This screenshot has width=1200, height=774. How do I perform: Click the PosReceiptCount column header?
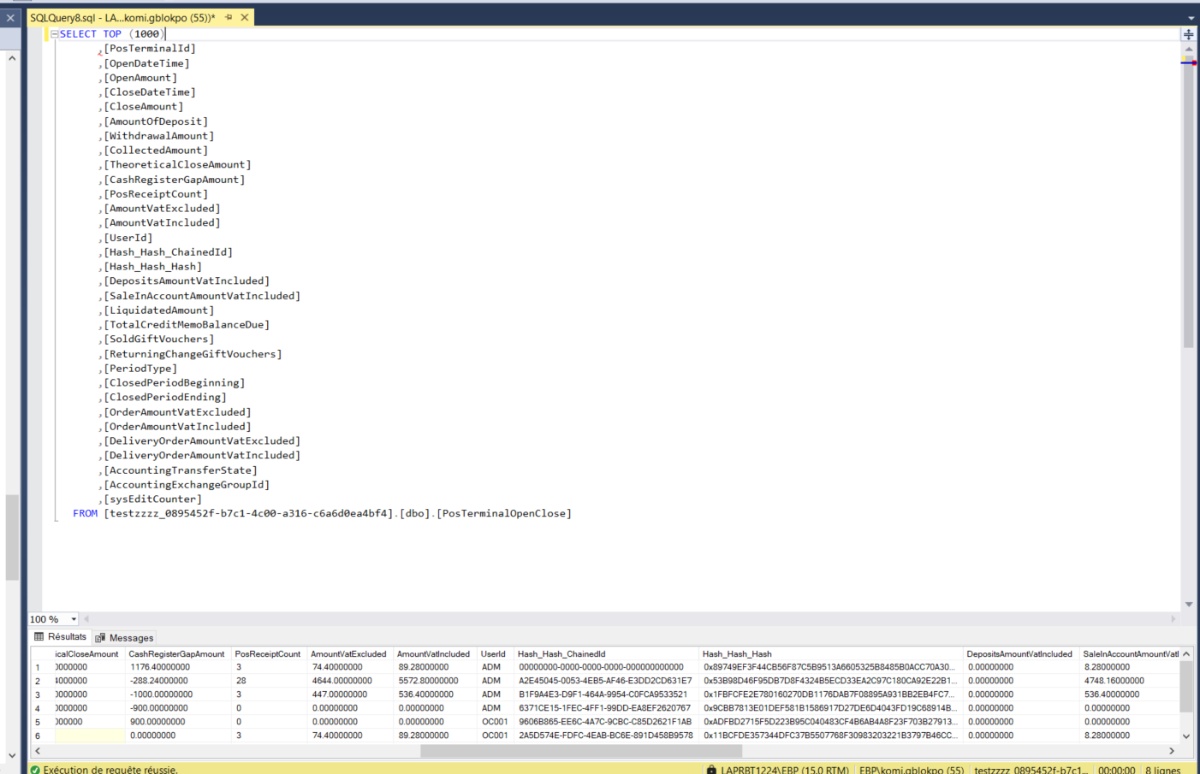268,654
